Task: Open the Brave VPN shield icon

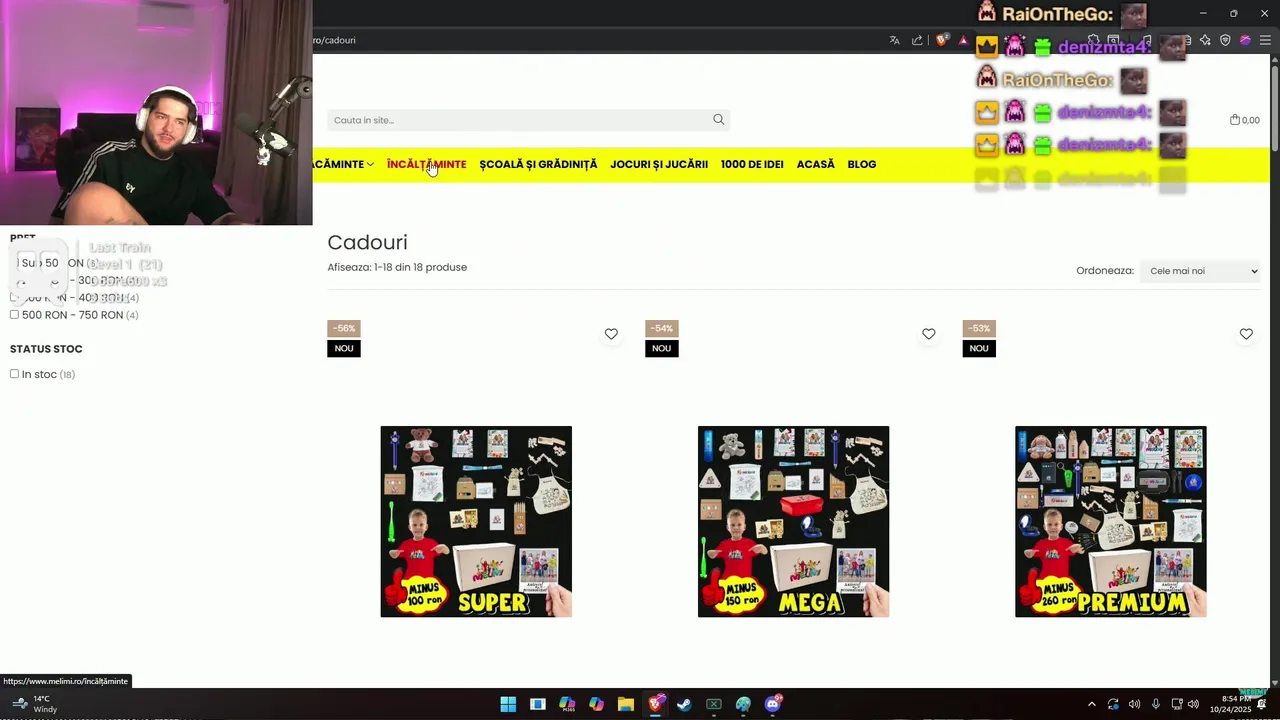Action: 1225,40
